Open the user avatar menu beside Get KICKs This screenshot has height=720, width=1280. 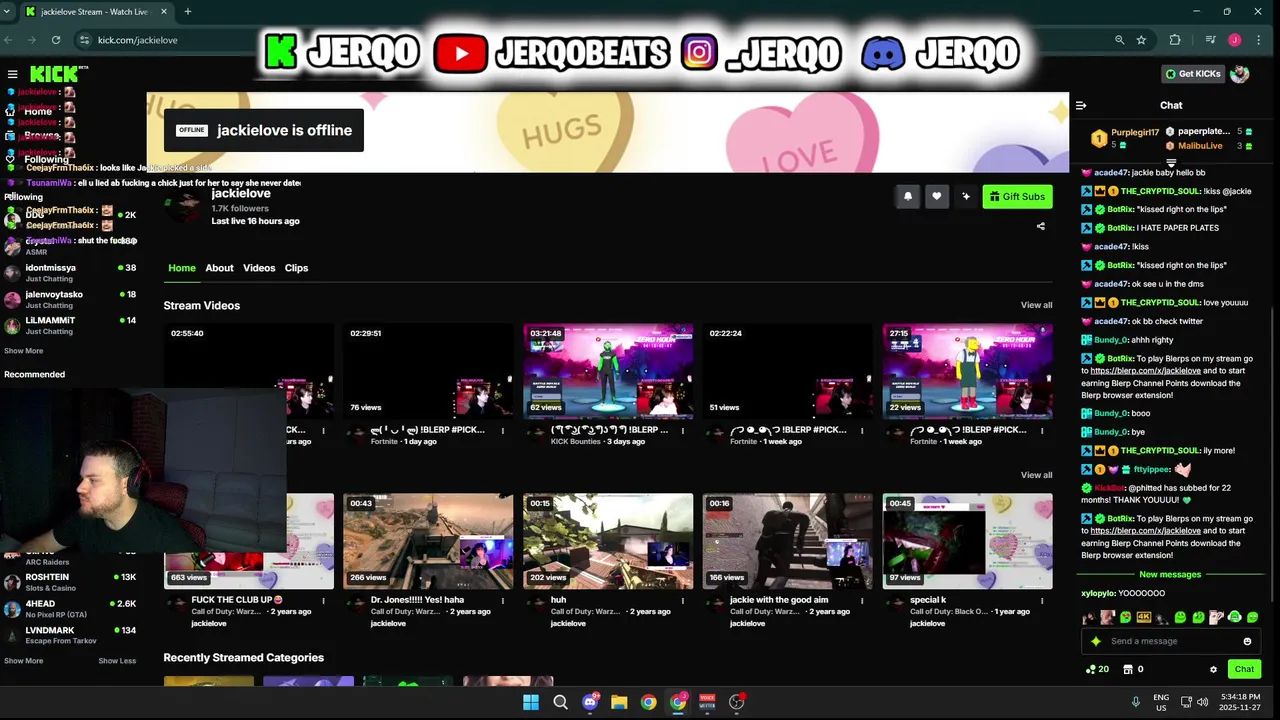[x=1240, y=74]
